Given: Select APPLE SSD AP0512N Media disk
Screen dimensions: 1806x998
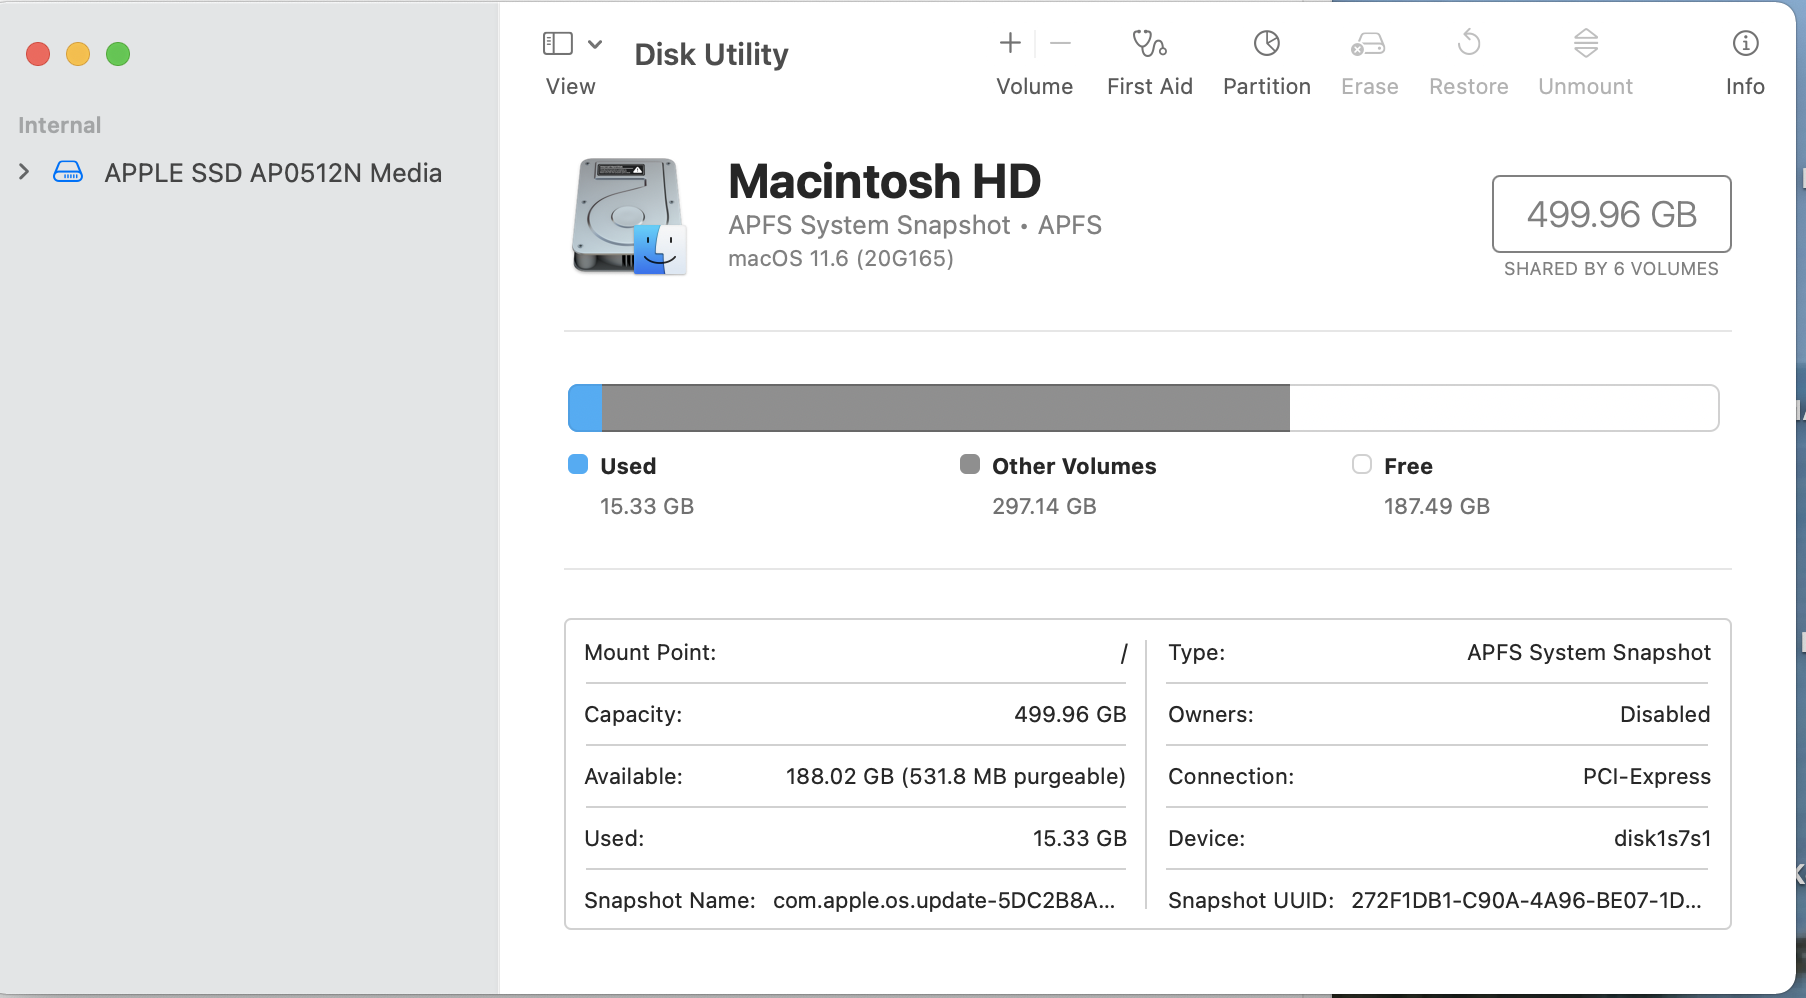Looking at the screenshot, I should [x=272, y=173].
